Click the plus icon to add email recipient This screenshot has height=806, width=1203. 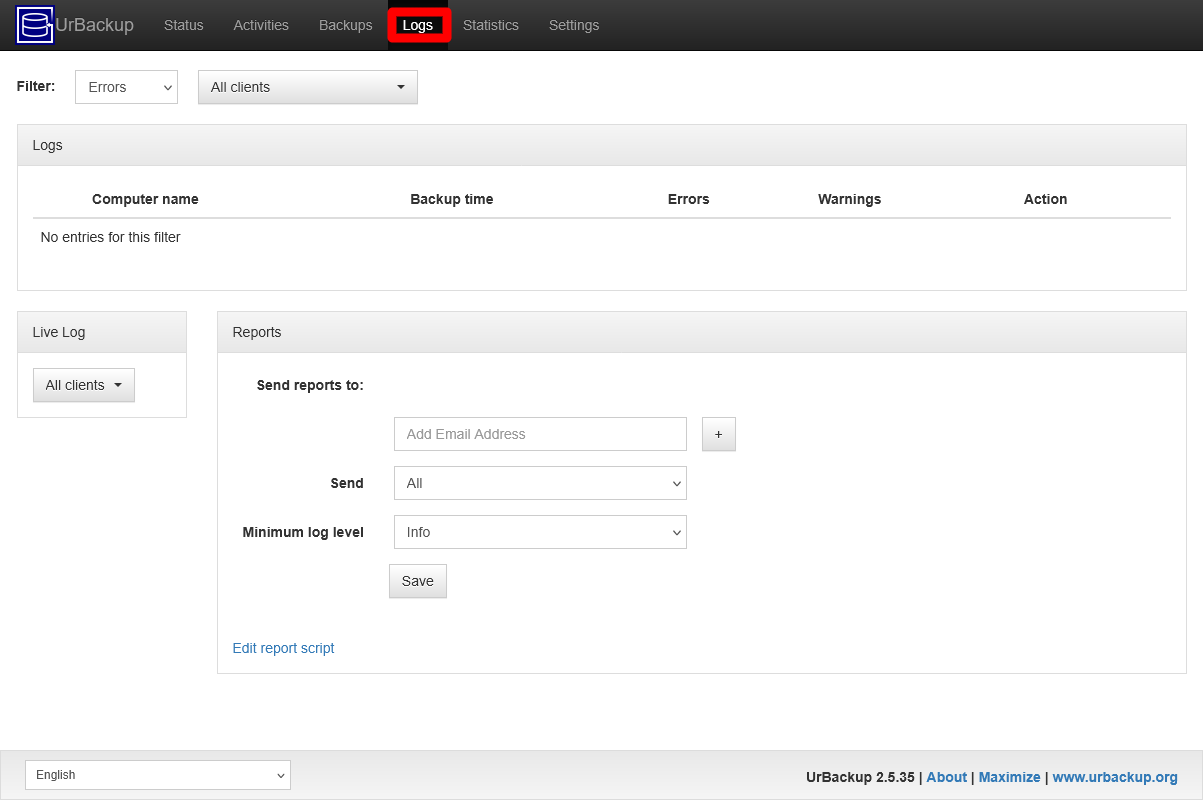pos(718,434)
